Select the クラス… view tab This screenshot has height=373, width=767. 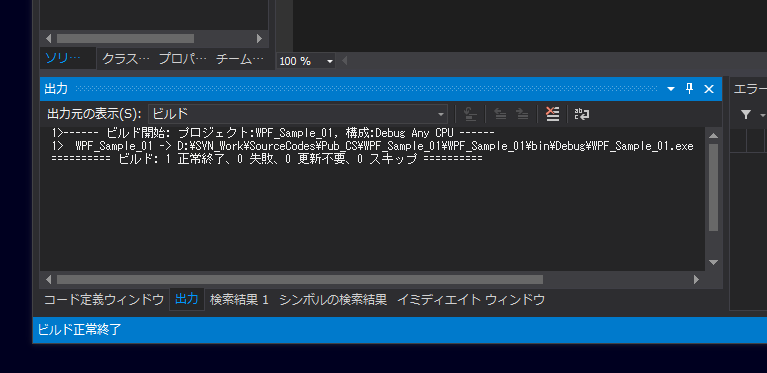click(126, 59)
